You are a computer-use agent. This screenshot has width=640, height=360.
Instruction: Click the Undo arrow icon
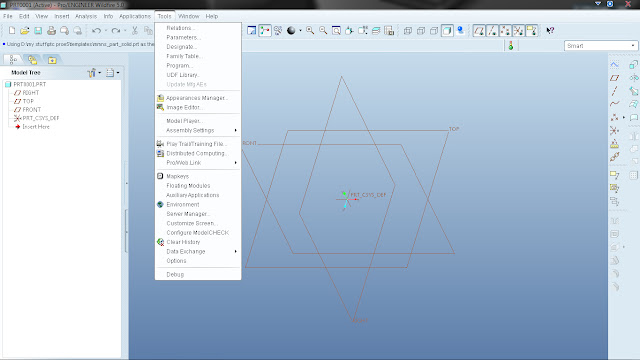click(x=96, y=31)
